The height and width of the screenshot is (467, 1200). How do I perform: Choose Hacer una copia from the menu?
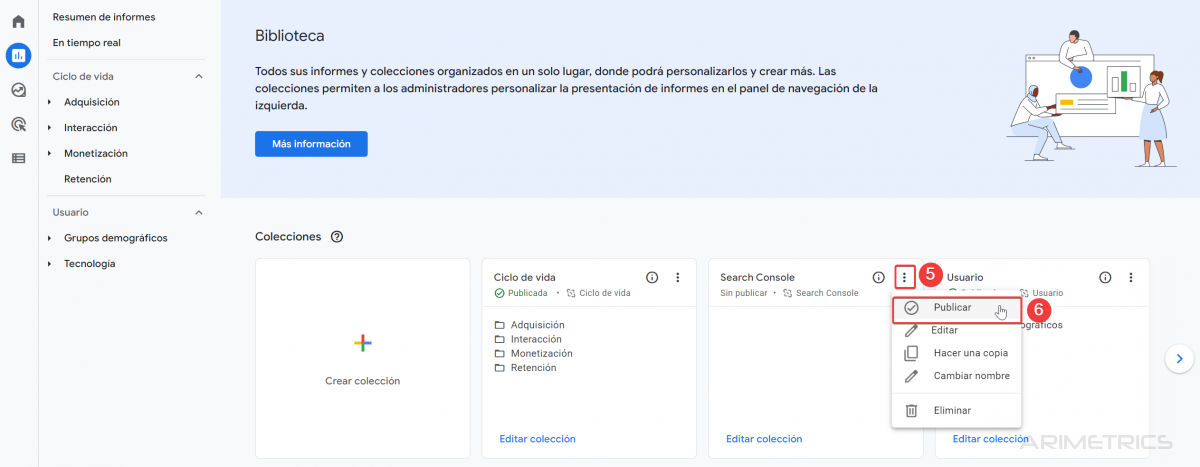point(970,353)
